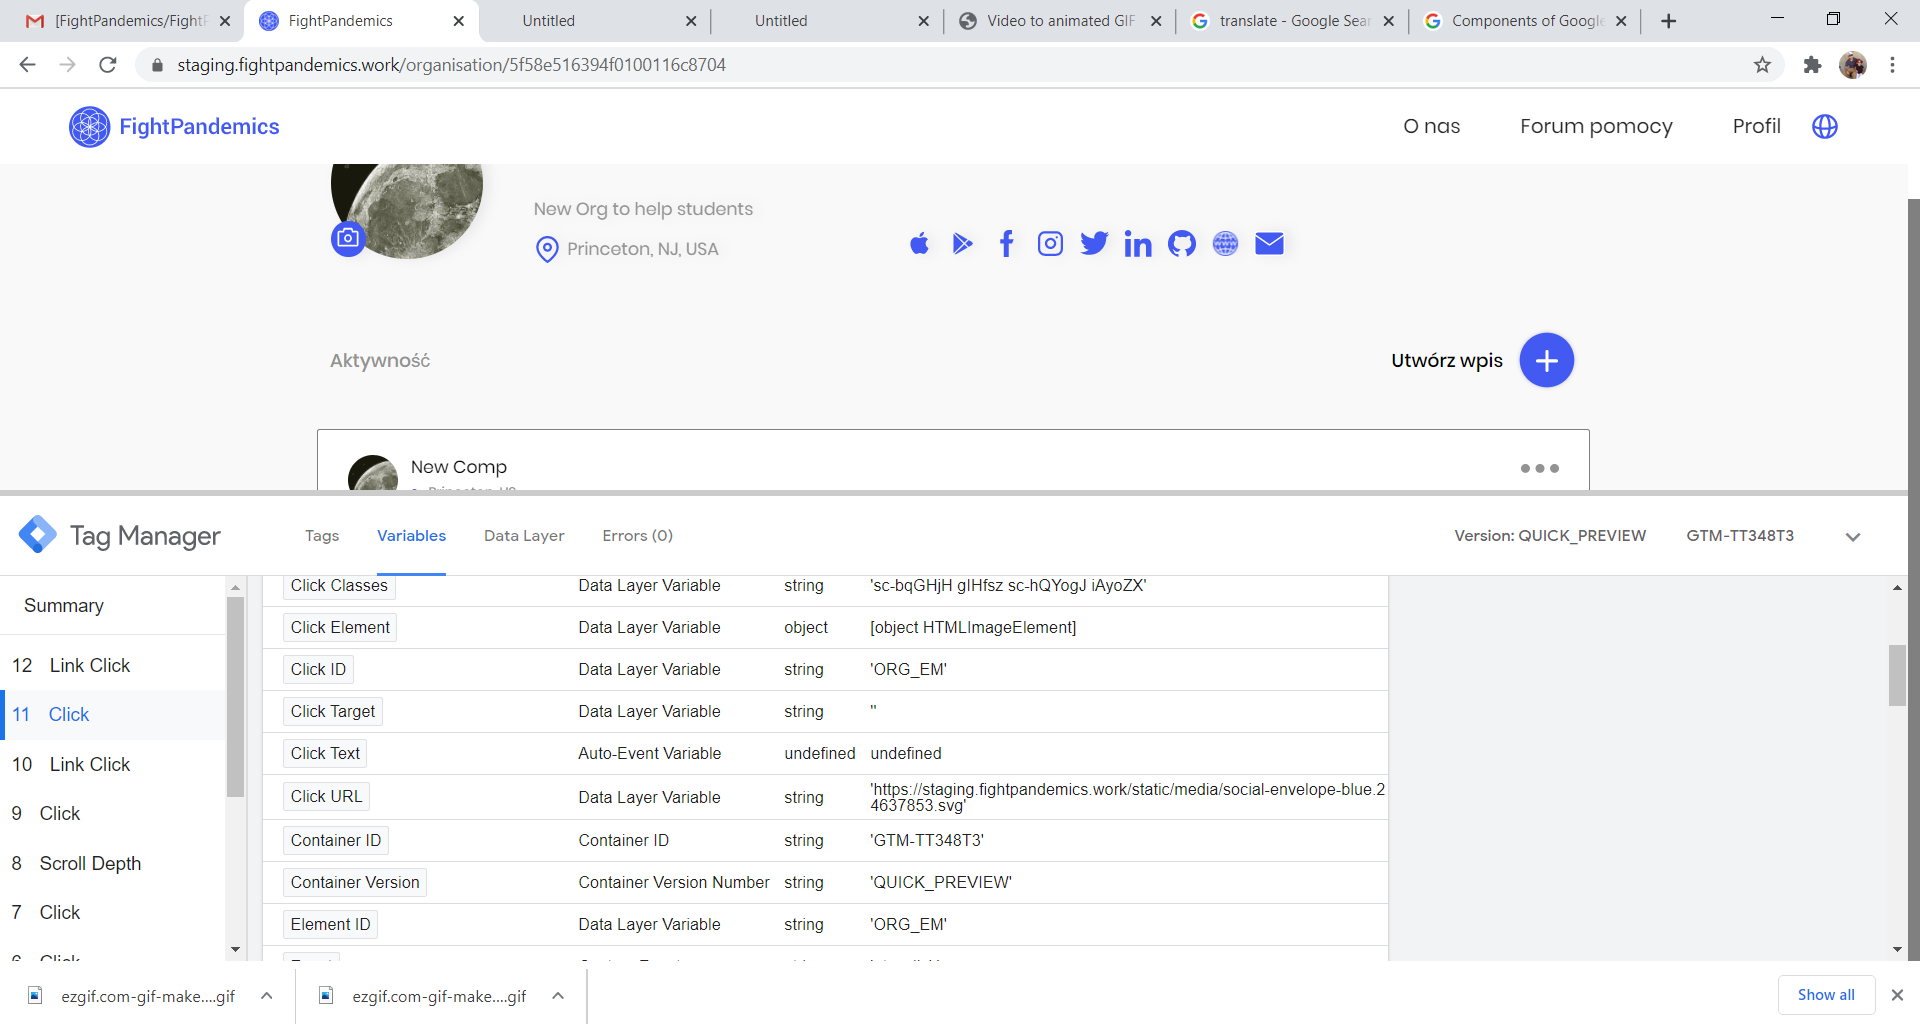Click the address bar URL
Screen dimensions: 1920x1030
coord(451,65)
